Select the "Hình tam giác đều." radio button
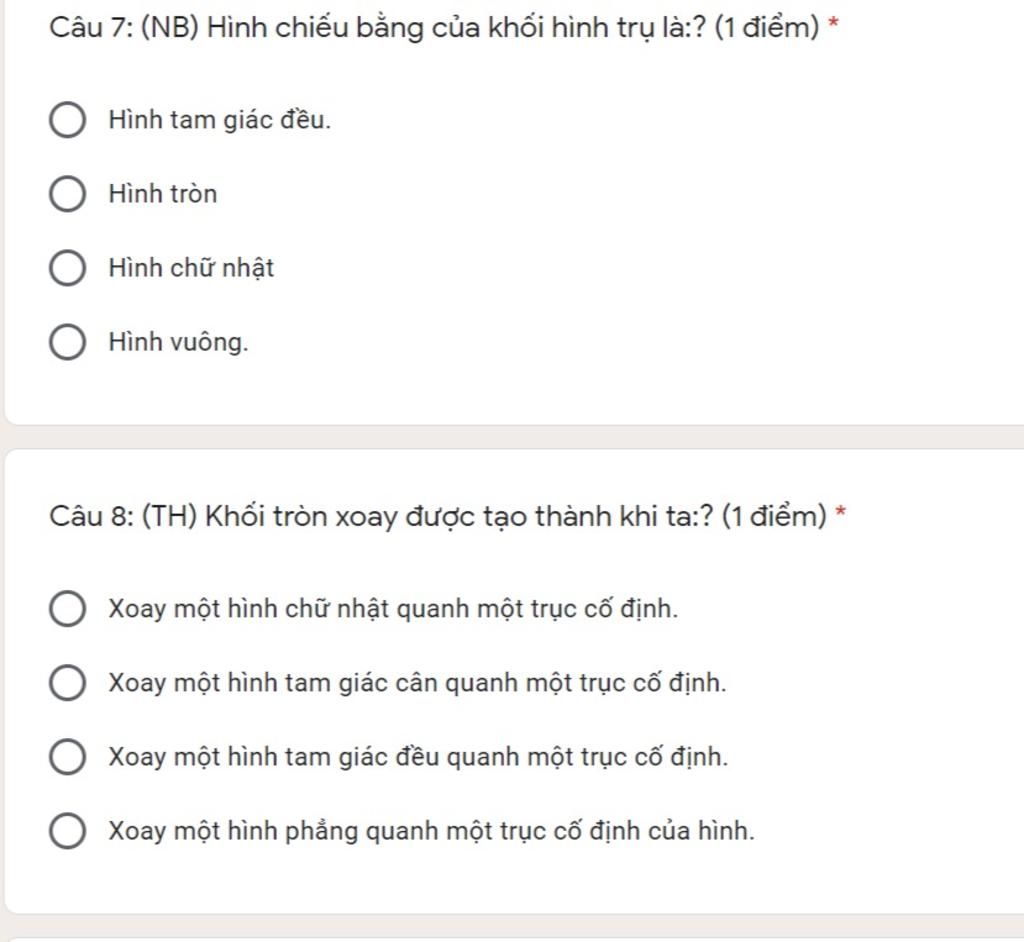The width and height of the screenshot is (1024, 942). (67, 121)
